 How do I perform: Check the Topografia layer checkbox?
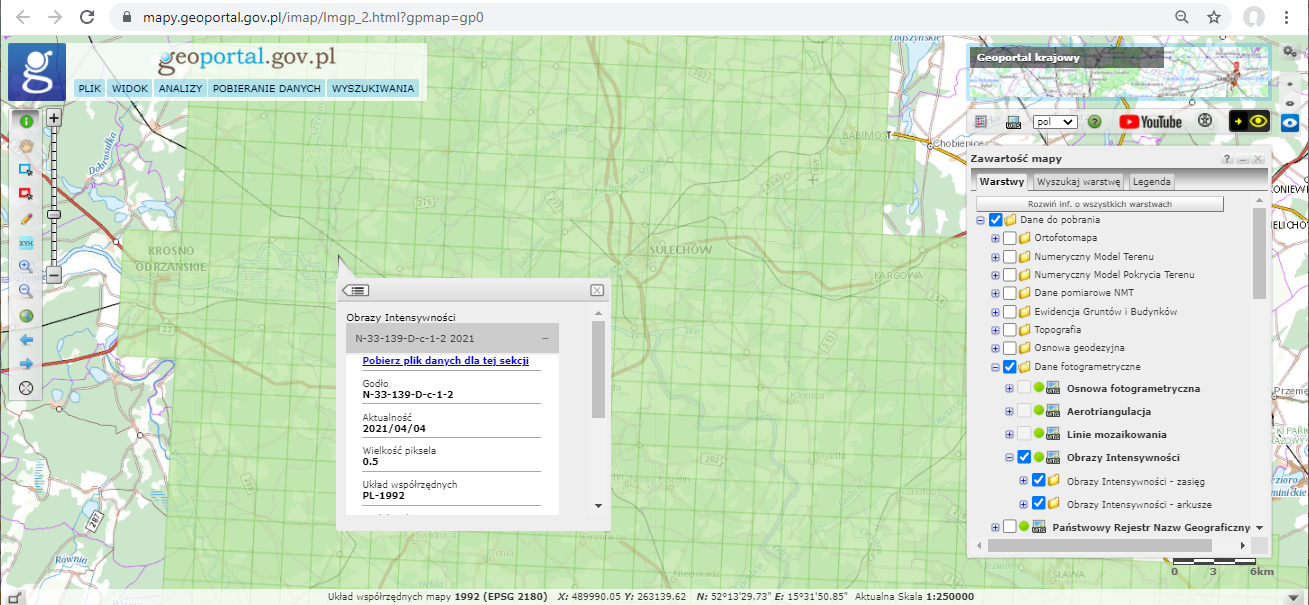point(1009,330)
